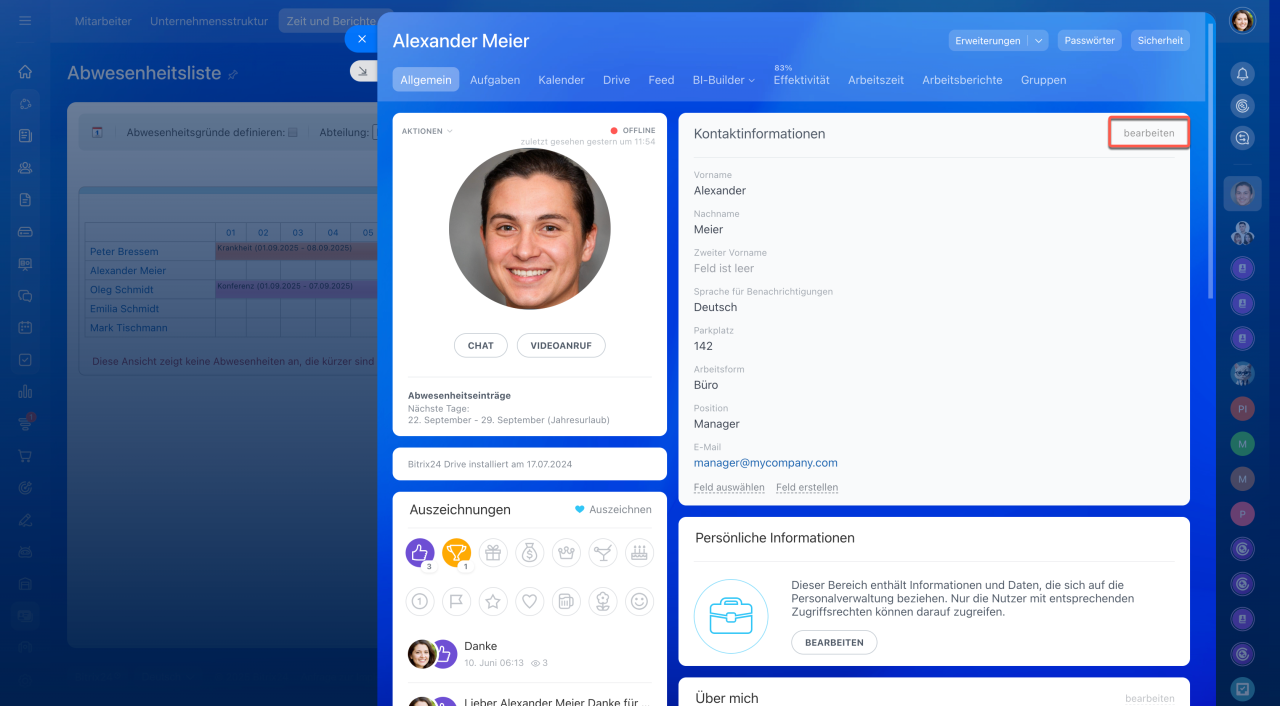Open the hamburger menu in top-left
1280x706 pixels.
(x=25, y=21)
